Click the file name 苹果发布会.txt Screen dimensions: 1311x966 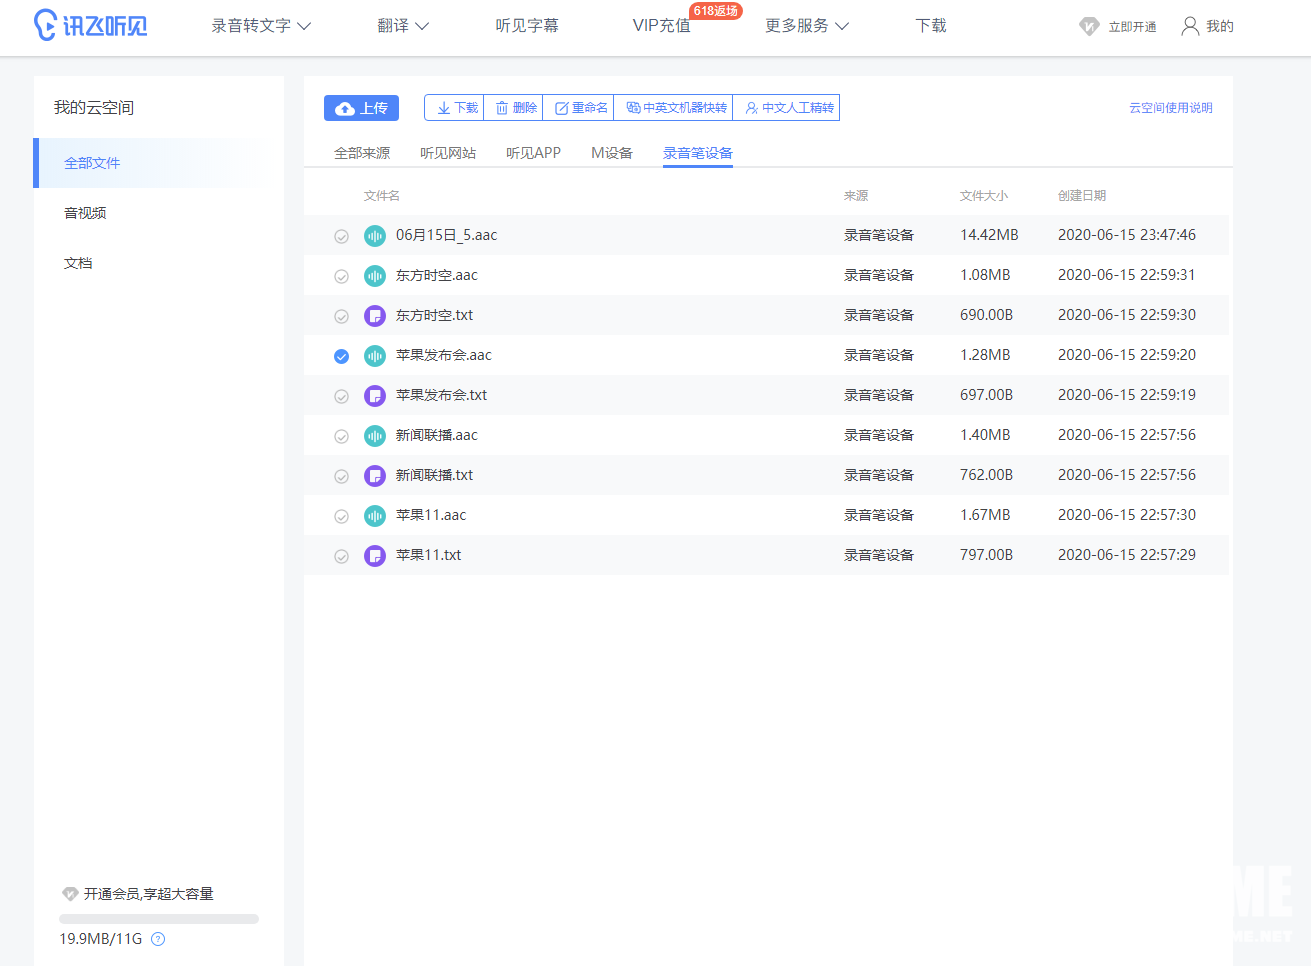point(441,395)
